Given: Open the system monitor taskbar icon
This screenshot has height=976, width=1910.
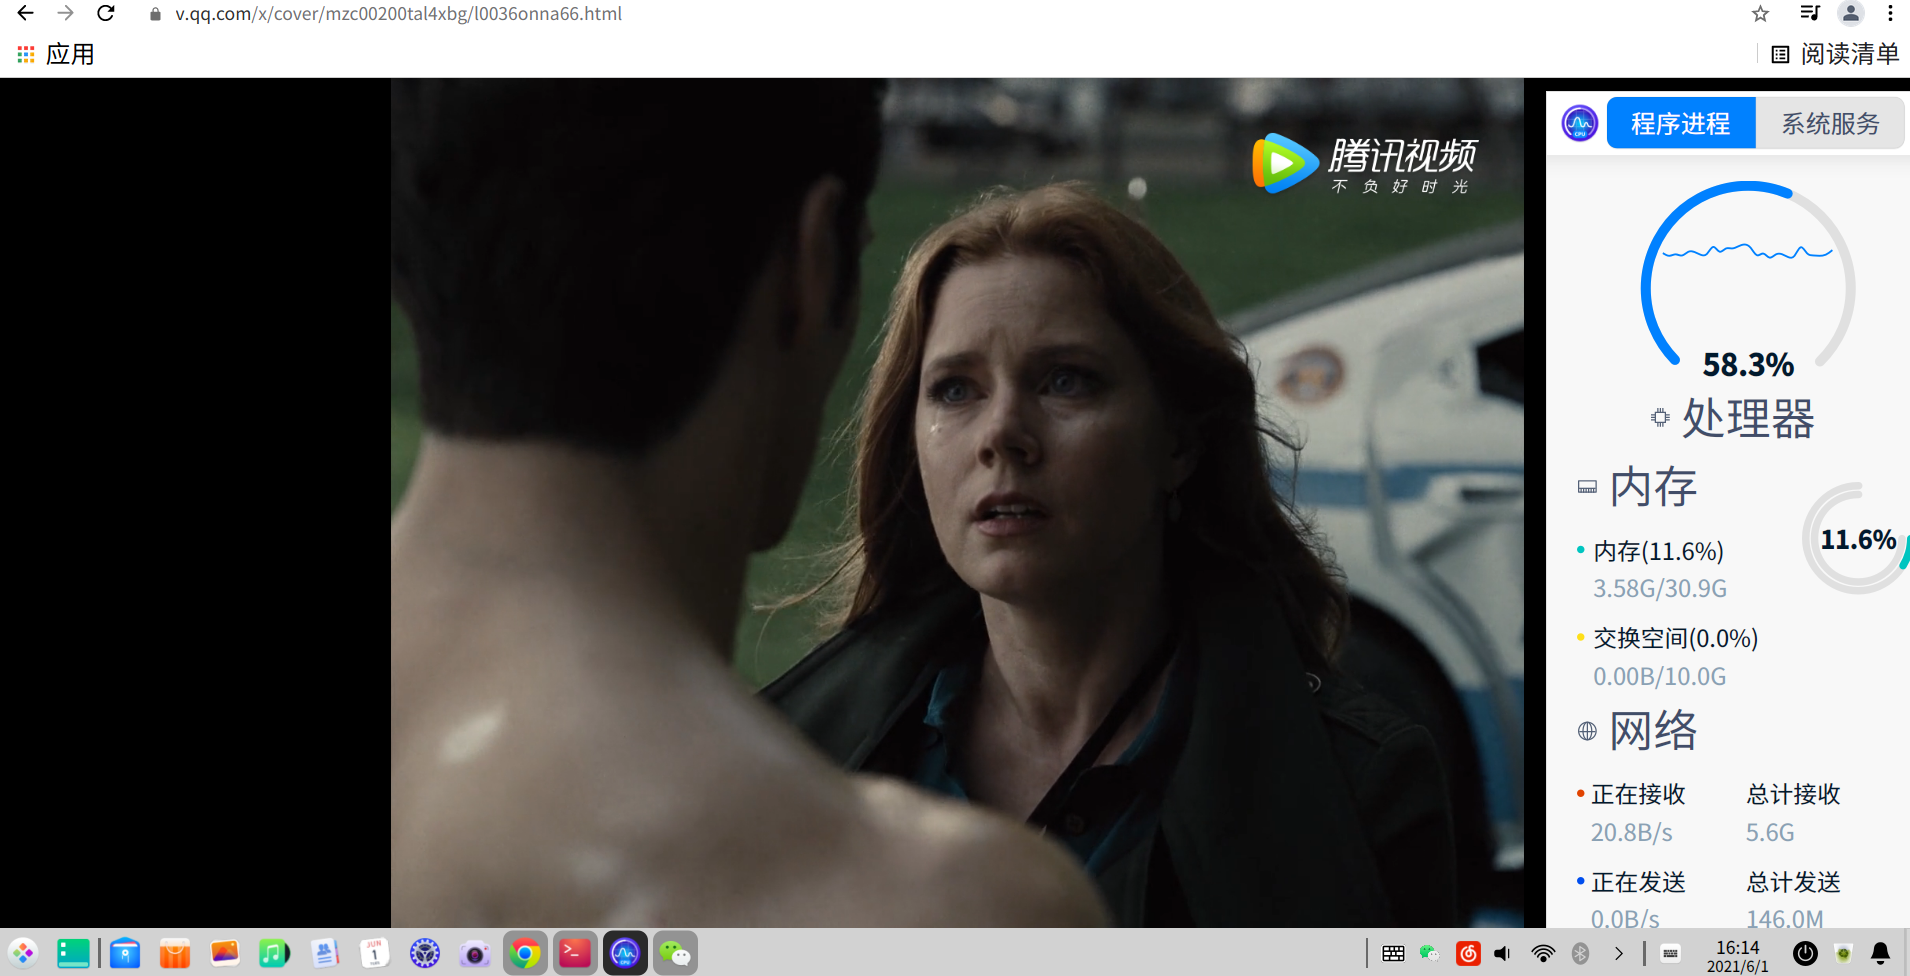Looking at the screenshot, I should (x=625, y=953).
